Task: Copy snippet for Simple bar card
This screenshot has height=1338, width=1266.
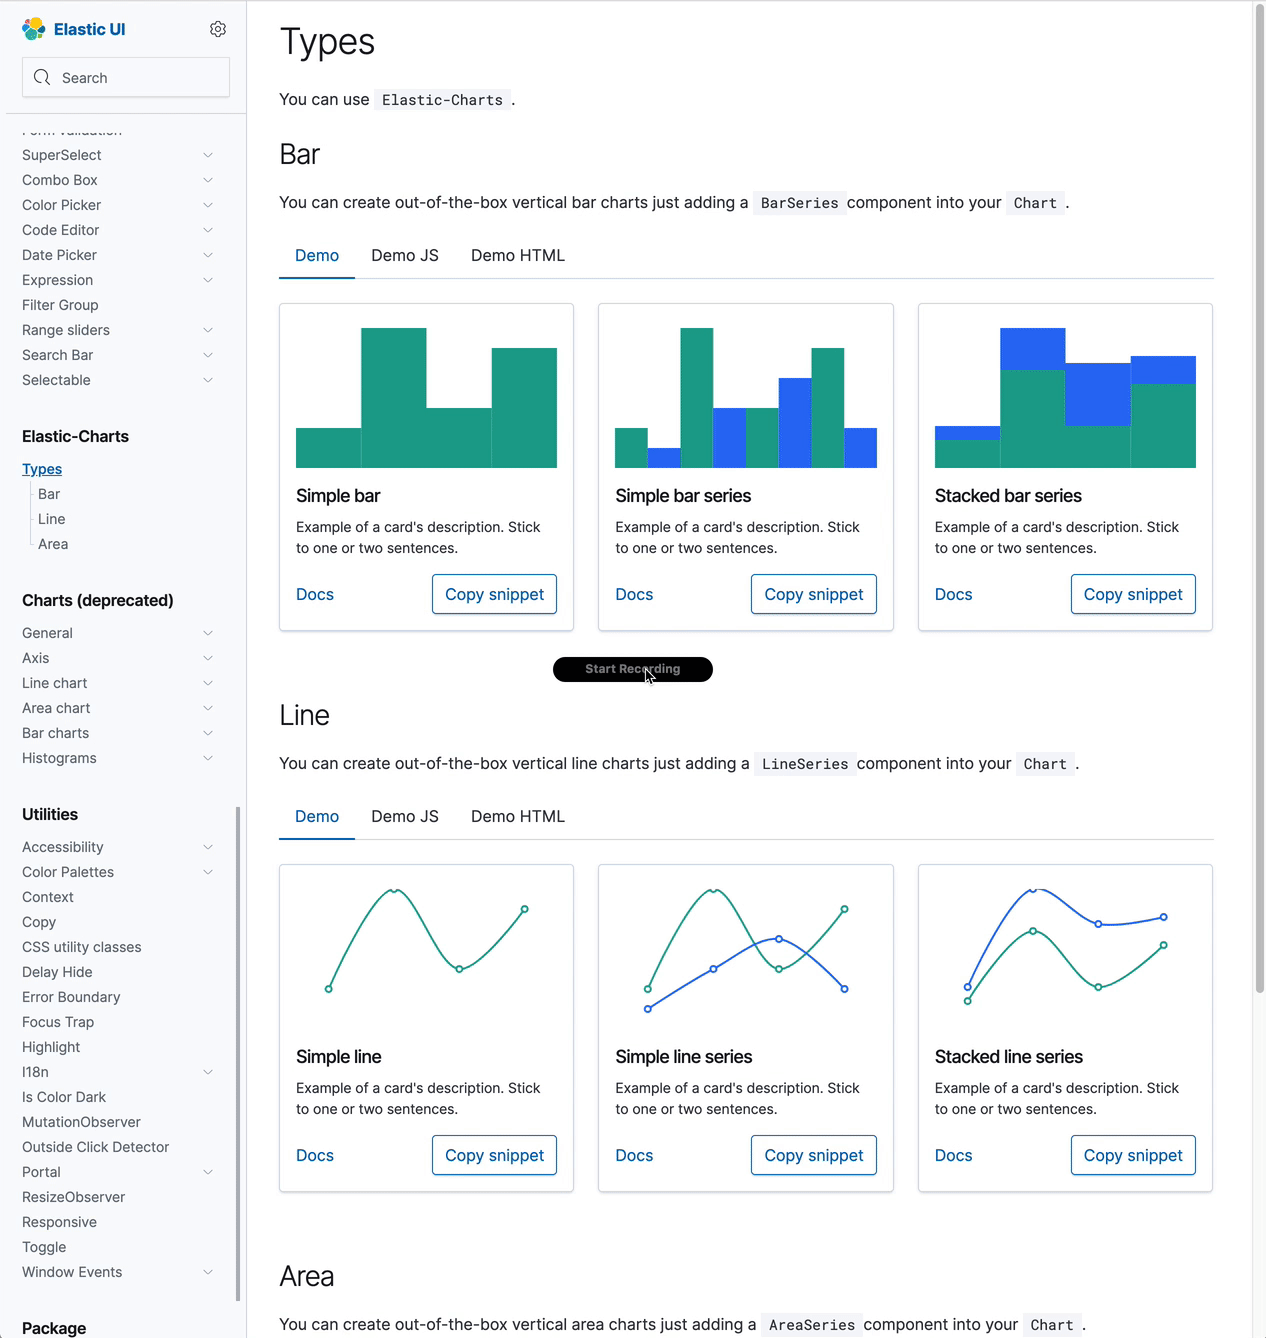Action: tap(494, 594)
